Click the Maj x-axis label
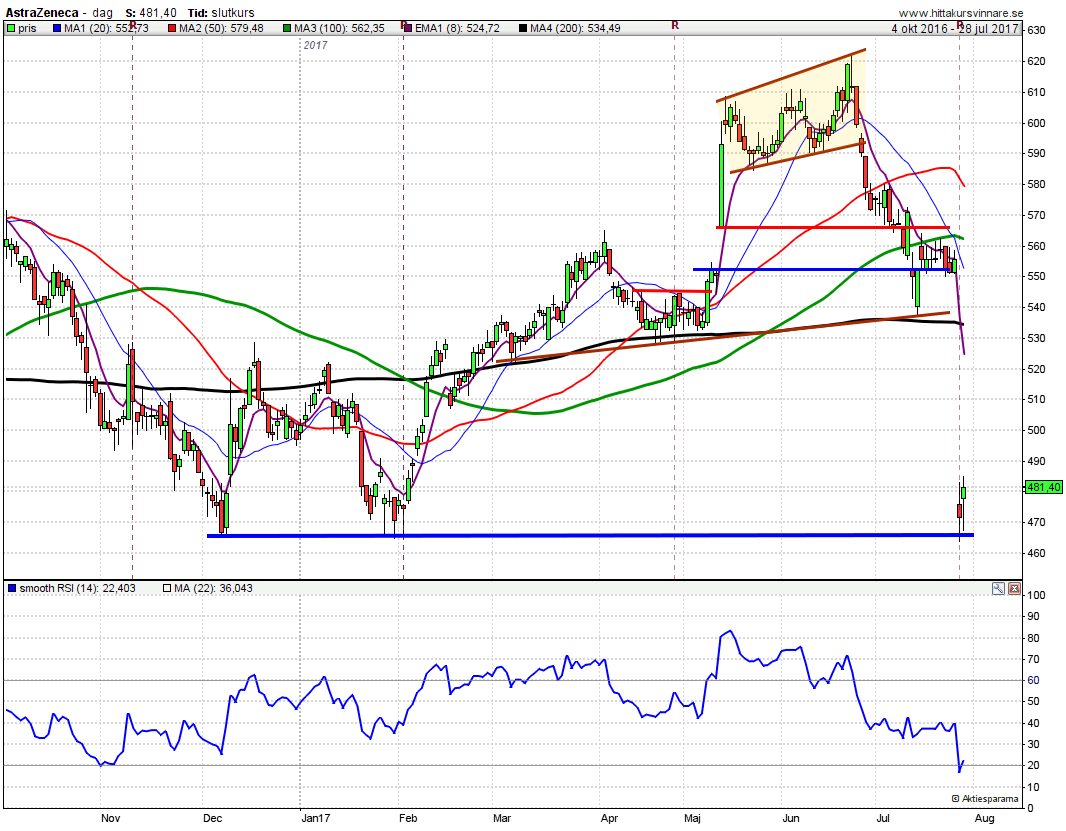 pos(693,818)
